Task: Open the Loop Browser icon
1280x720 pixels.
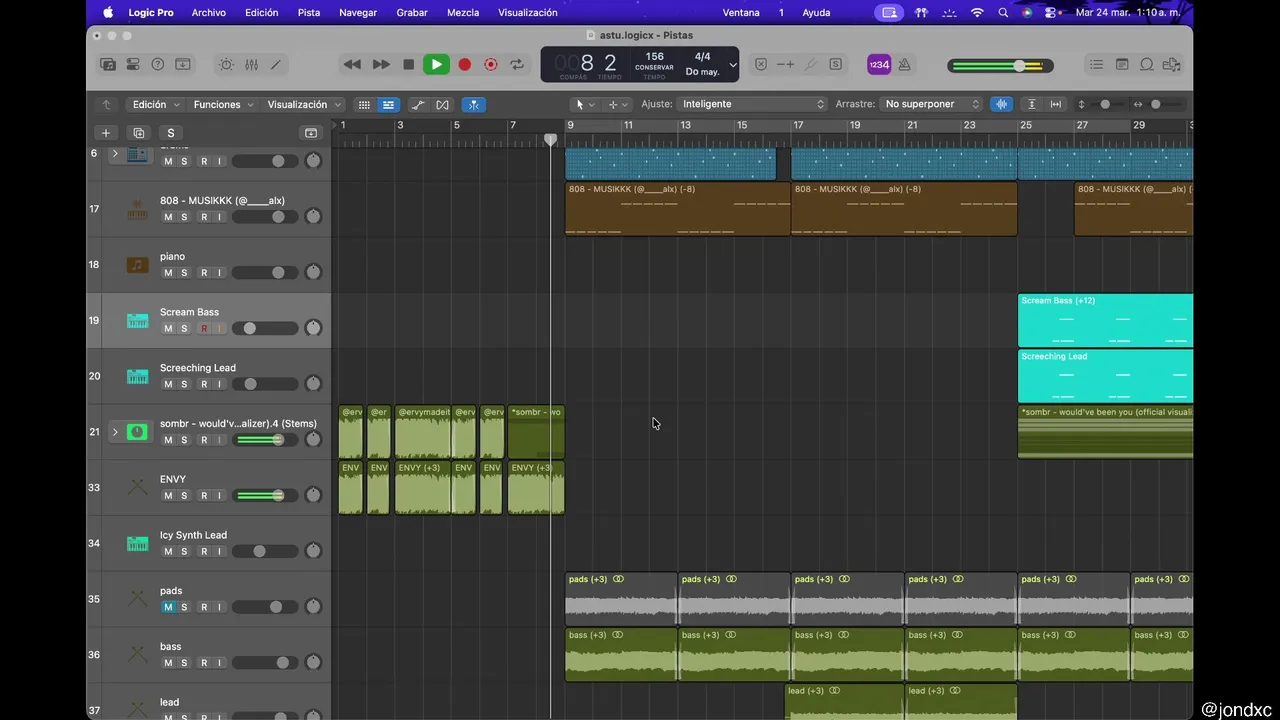Action: [1147, 64]
